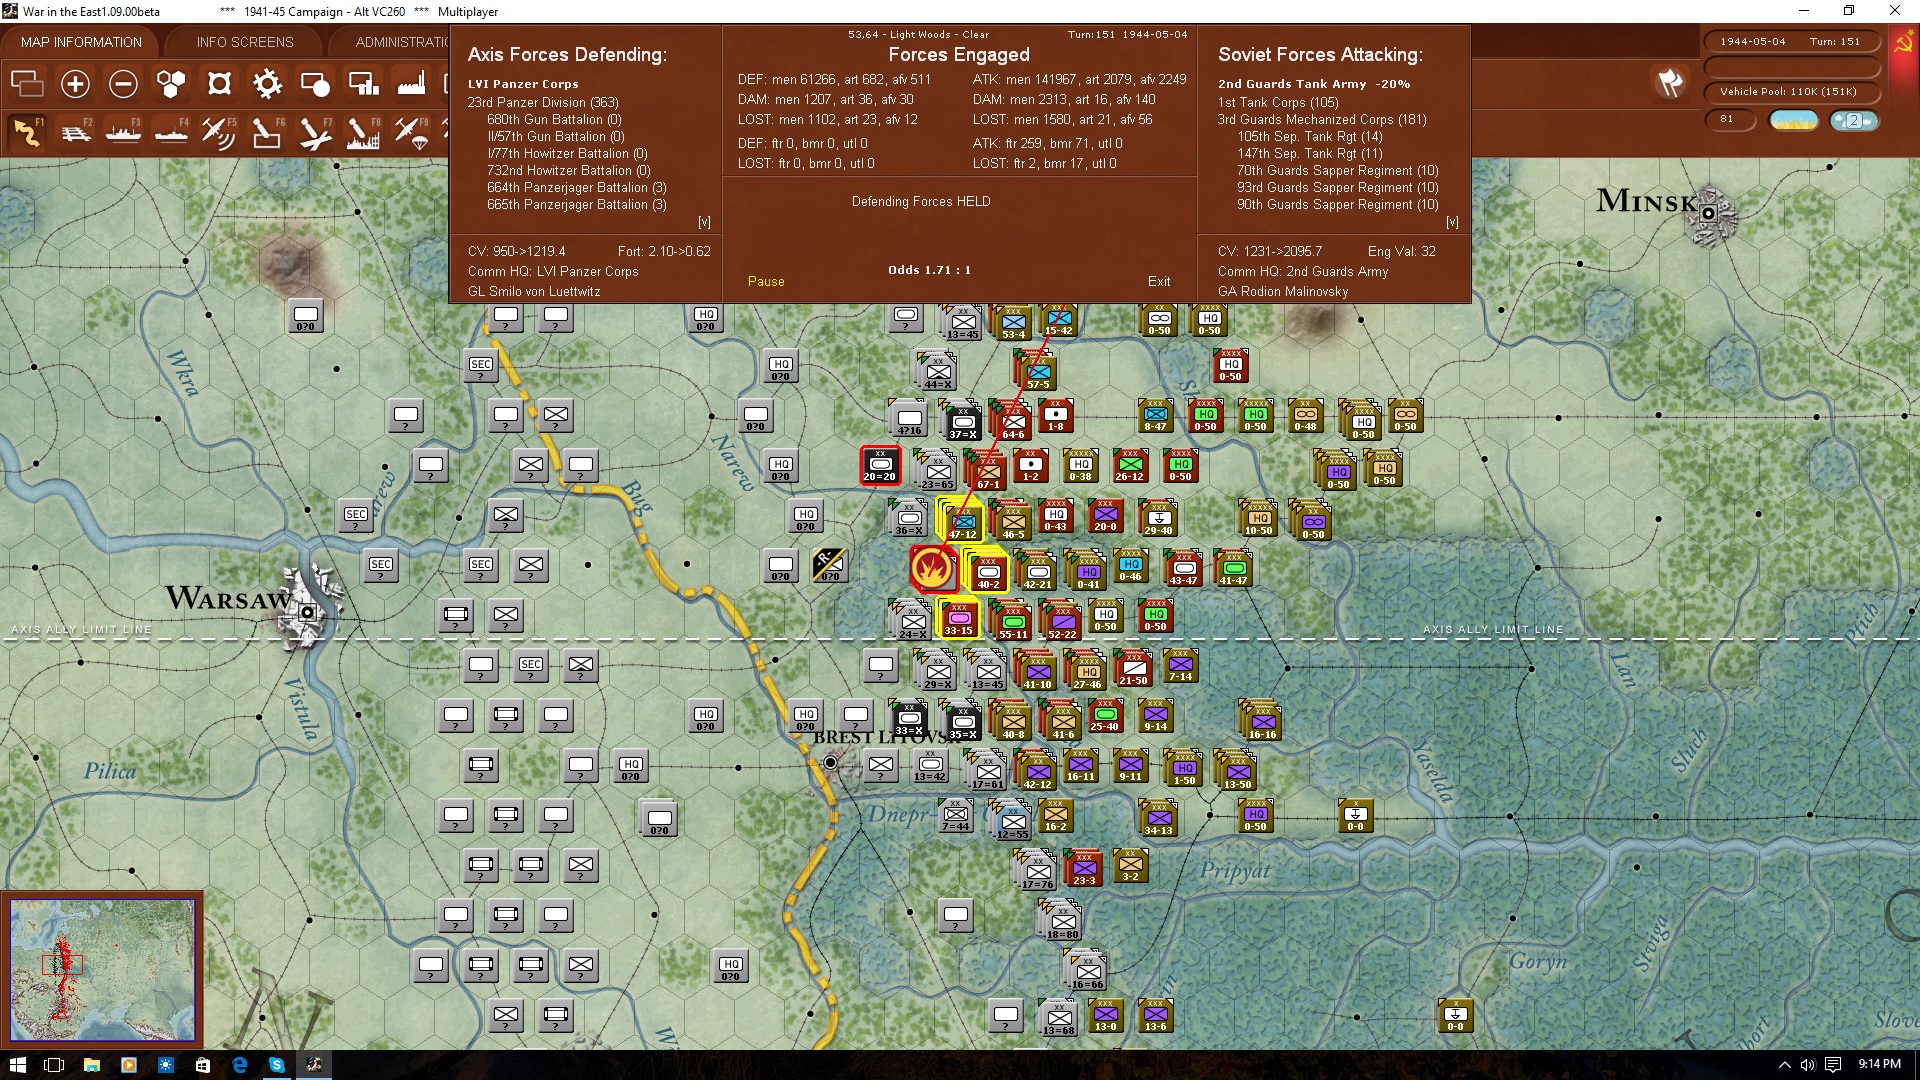1920x1080 pixels.
Task: Click the end turn flags icon
Action: tap(1670, 83)
